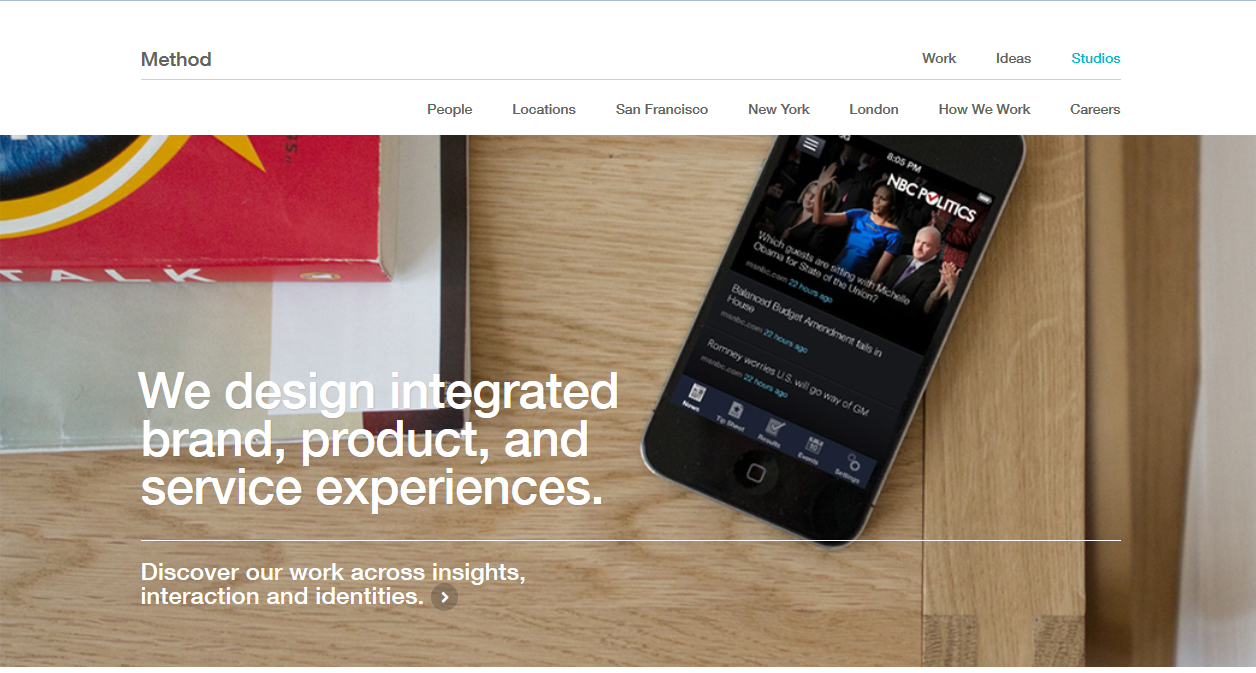Visit the San Francisco studio page
Screen dimensions: 1256x673
coord(662,109)
